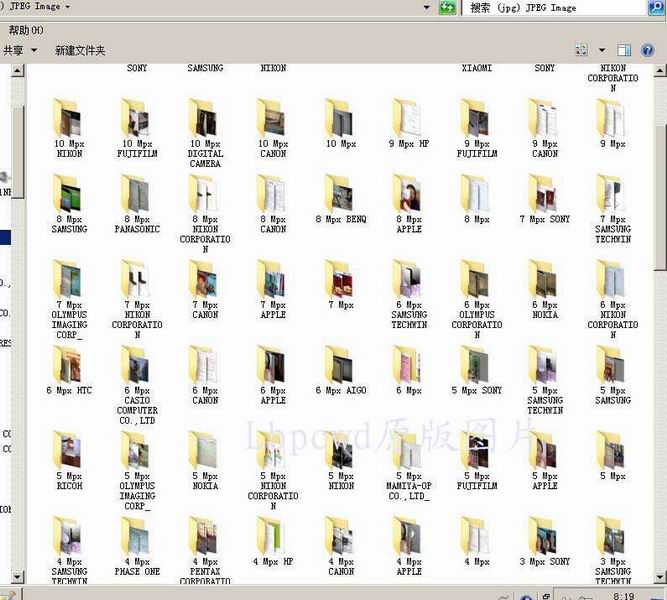Viewport: 667px width, 600px height.
Task: Select the 5 Mpx APPLE folder label
Action: click(x=544, y=481)
